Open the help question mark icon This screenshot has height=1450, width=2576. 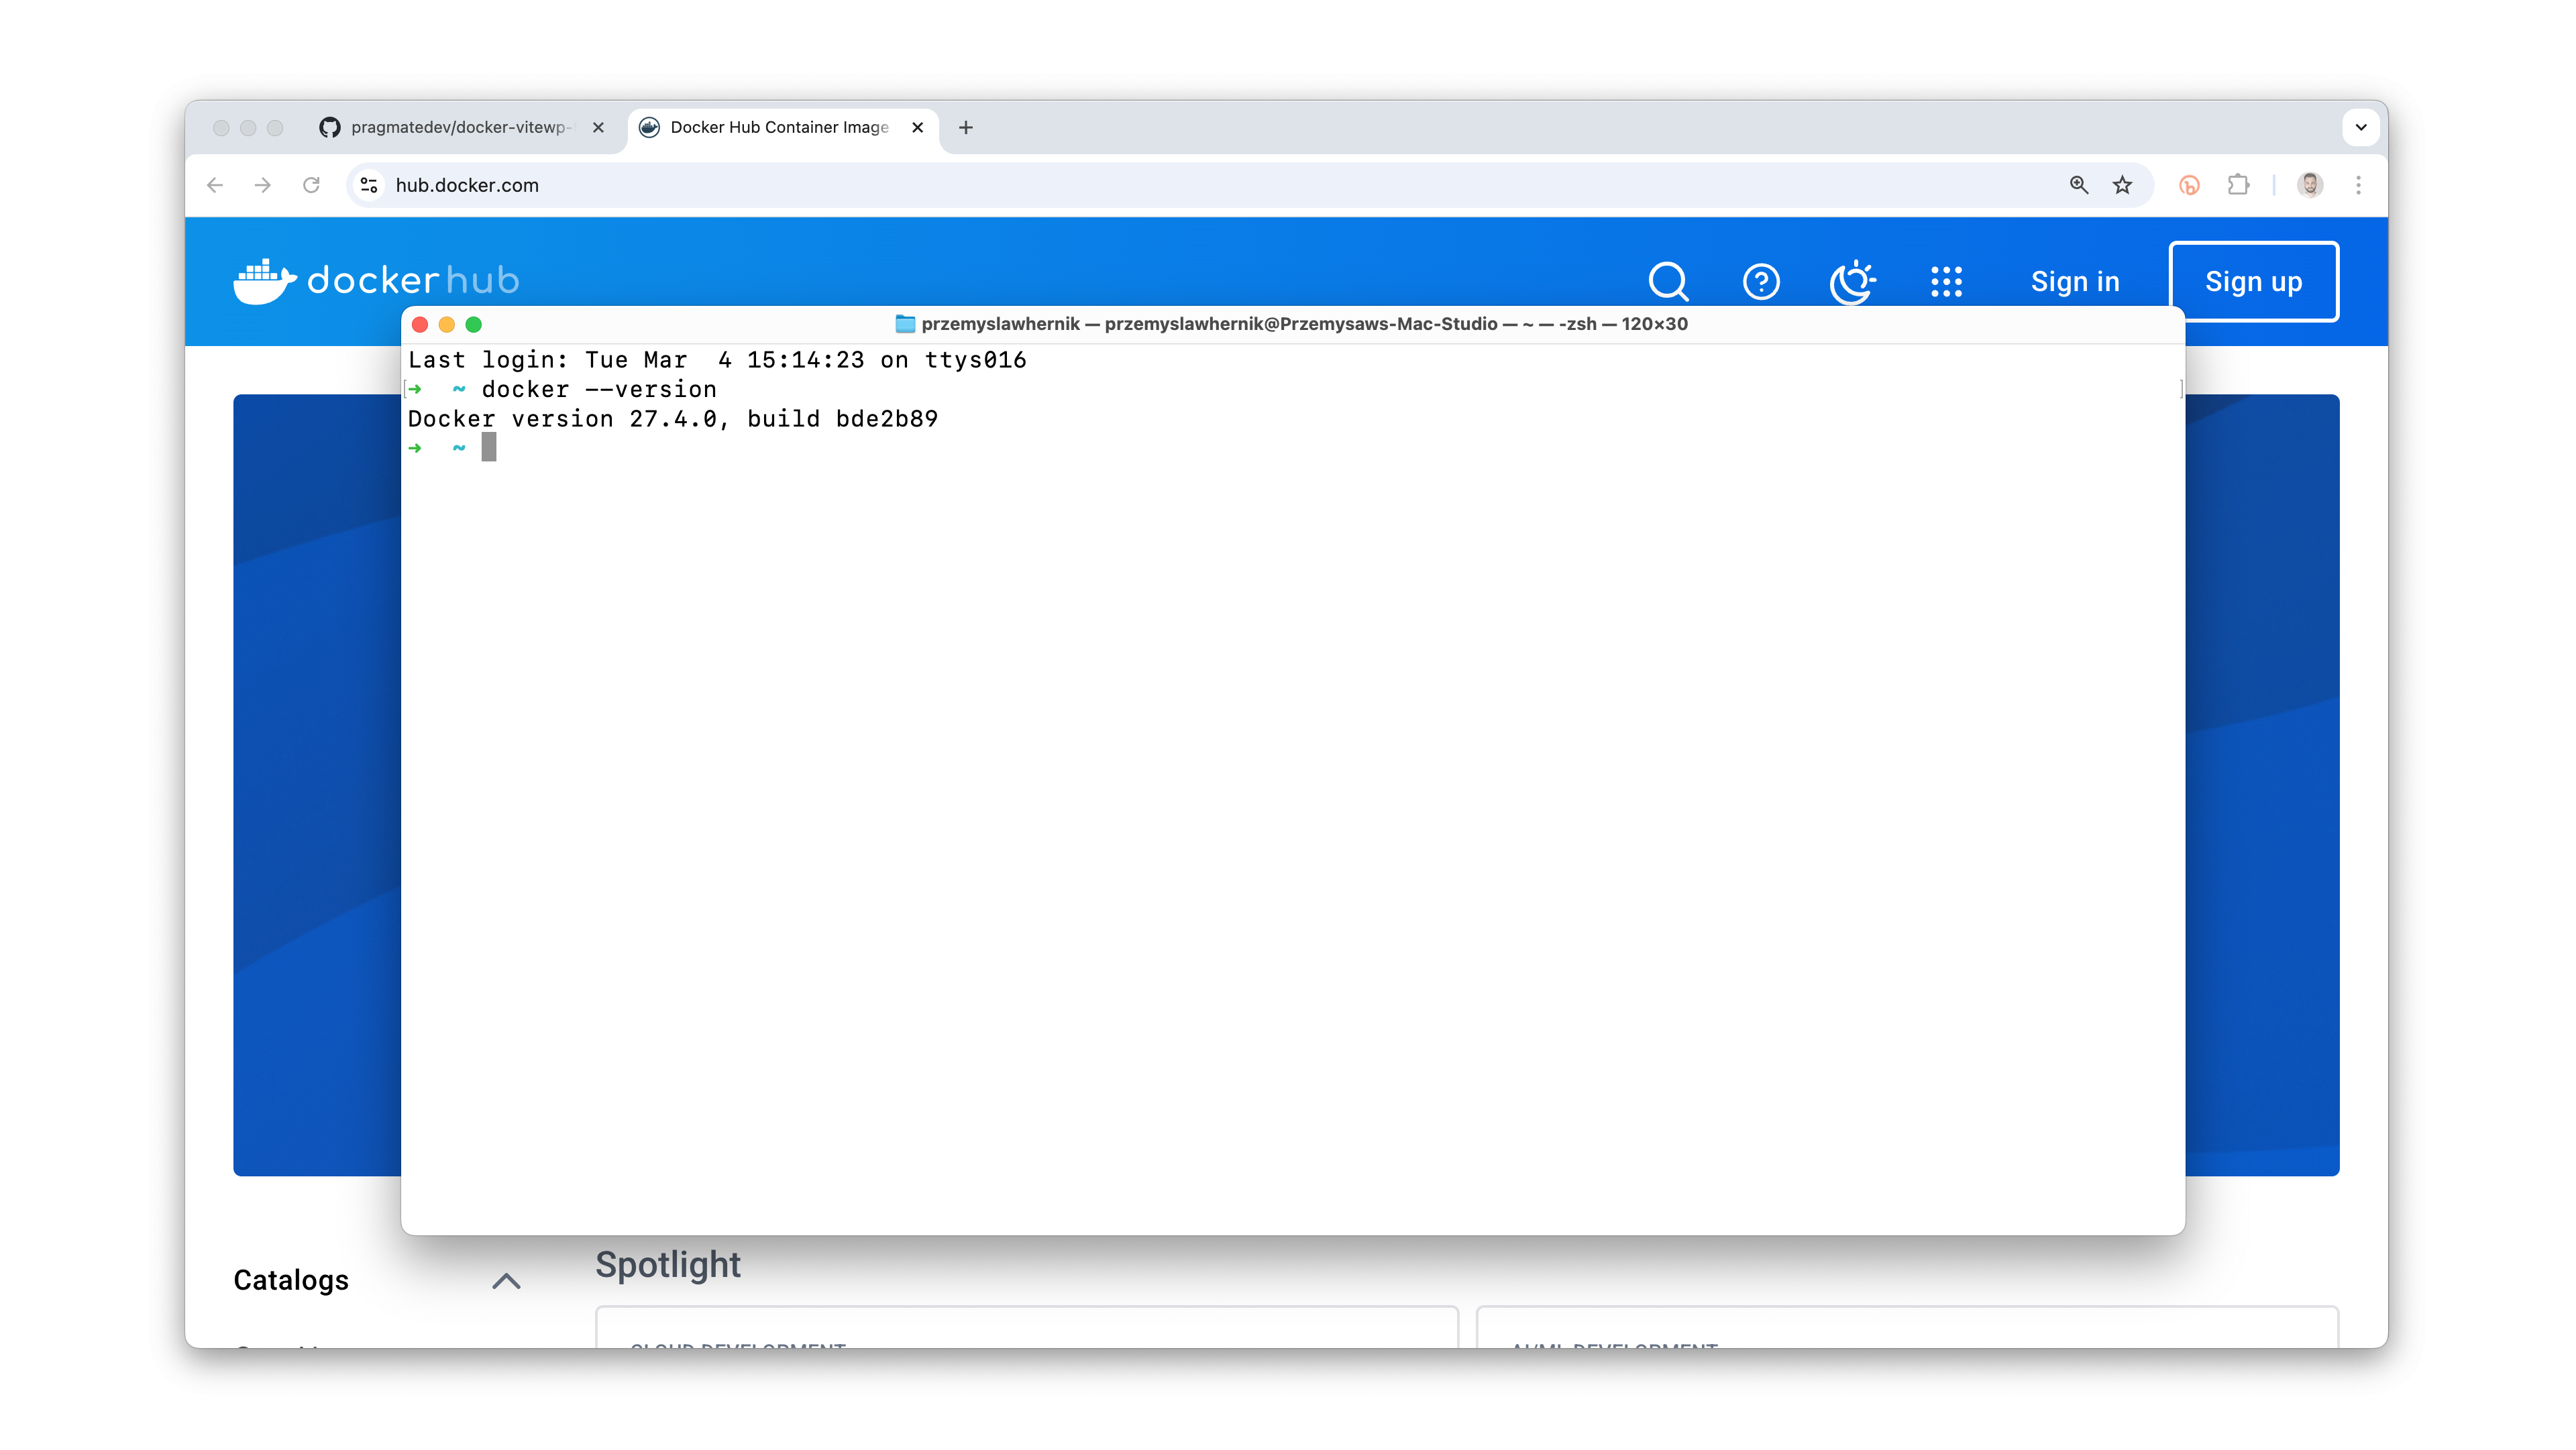(1761, 281)
